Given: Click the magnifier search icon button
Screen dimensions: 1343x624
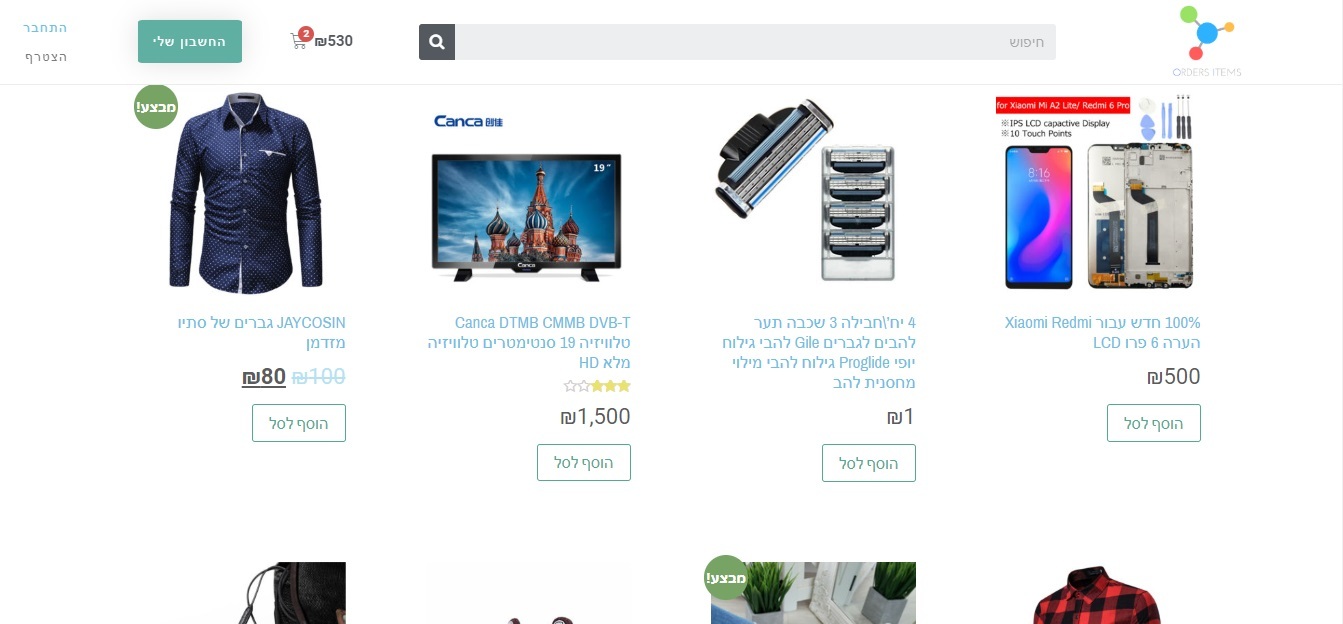Looking at the screenshot, I should [x=437, y=42].
